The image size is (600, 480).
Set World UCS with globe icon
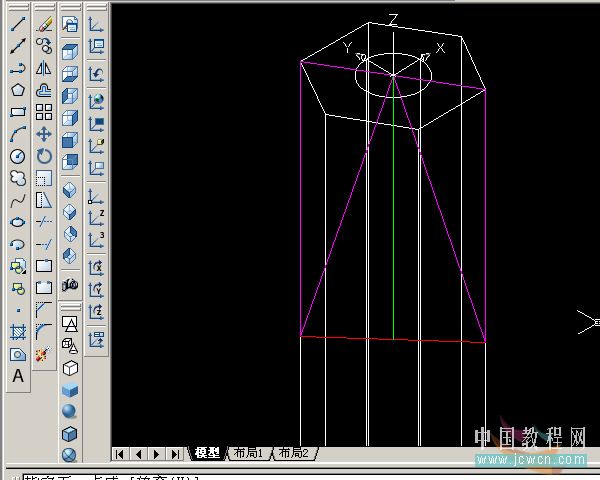96,101
